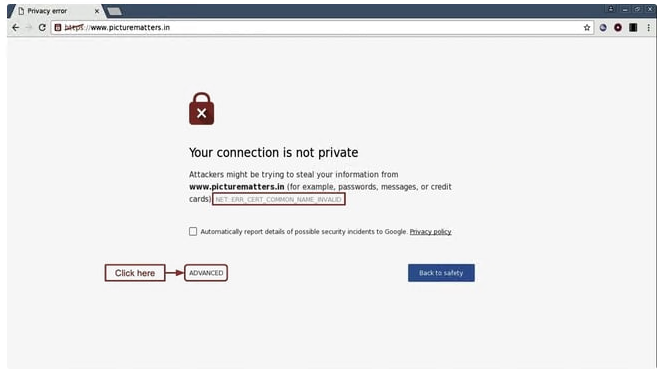658x369 pixels.
Task: Close the Privacy error tab
Action: tap(97, 11)
